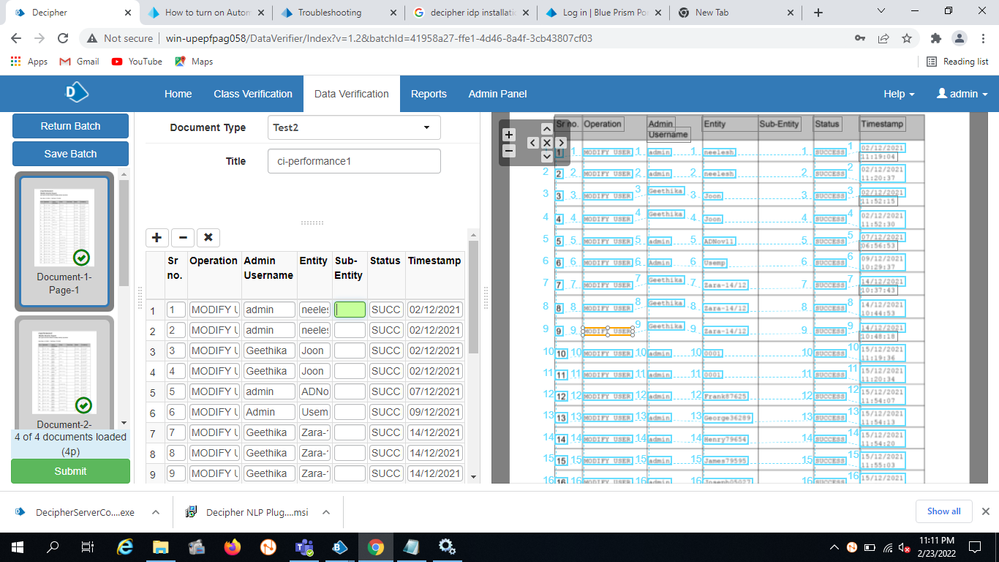Open the notification center on the taskbar
This screenshot has width=999, height=562.
pyautogui.click(x=974, y=547)
